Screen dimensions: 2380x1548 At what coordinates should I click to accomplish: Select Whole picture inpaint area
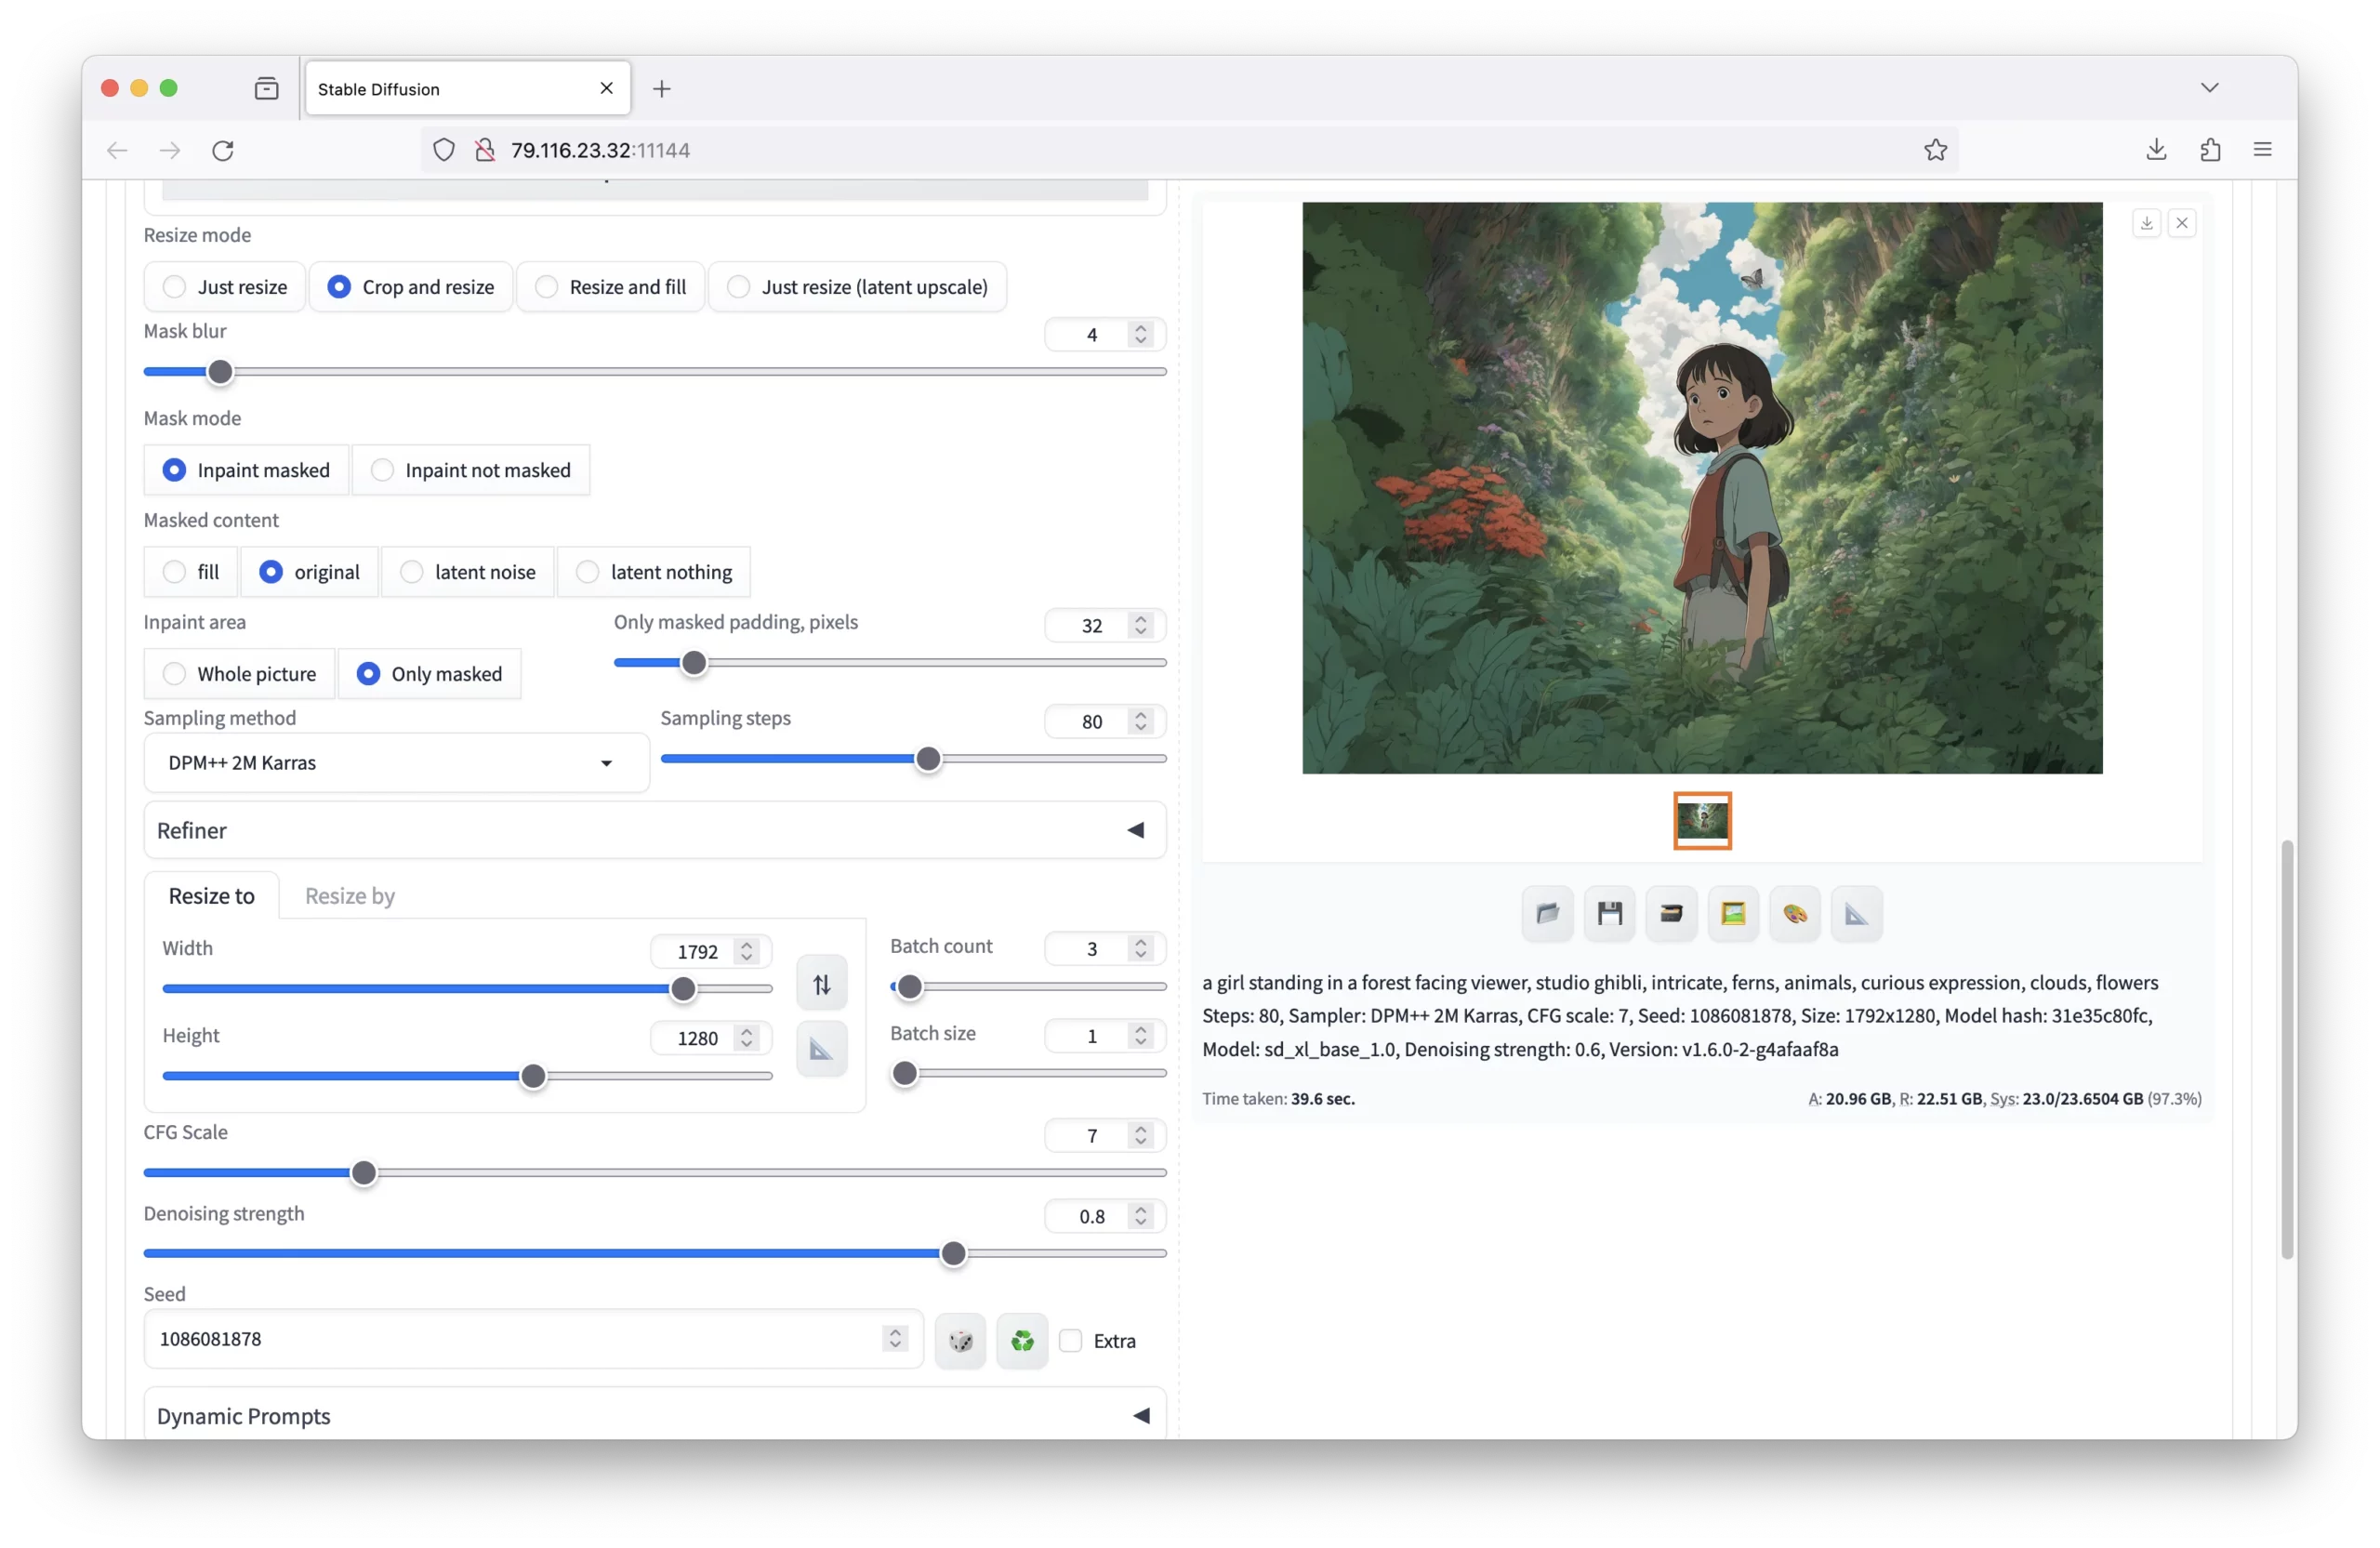(x=239, y=674)
